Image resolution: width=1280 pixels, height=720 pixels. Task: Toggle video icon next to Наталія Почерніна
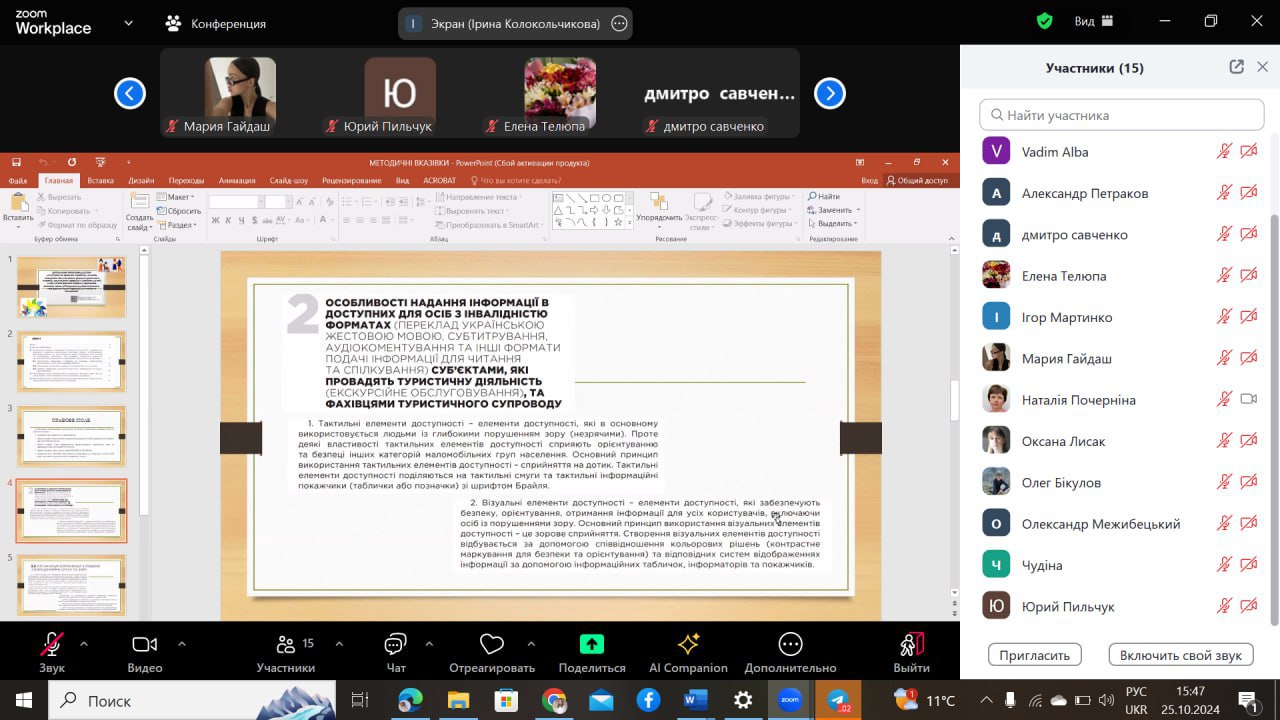(x=1248, y=399)
